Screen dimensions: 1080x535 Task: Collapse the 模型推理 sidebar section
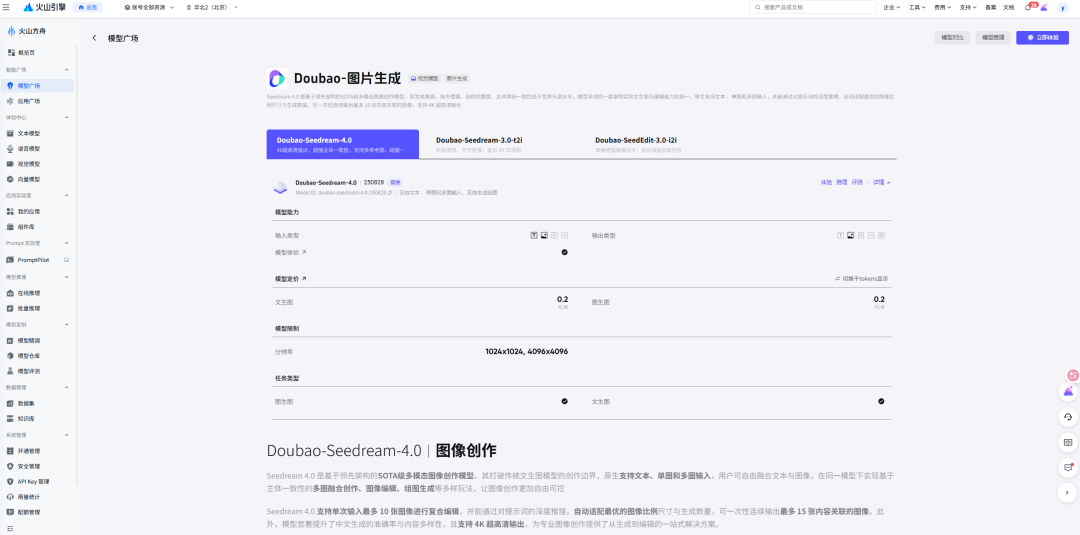tap(67, 277)
